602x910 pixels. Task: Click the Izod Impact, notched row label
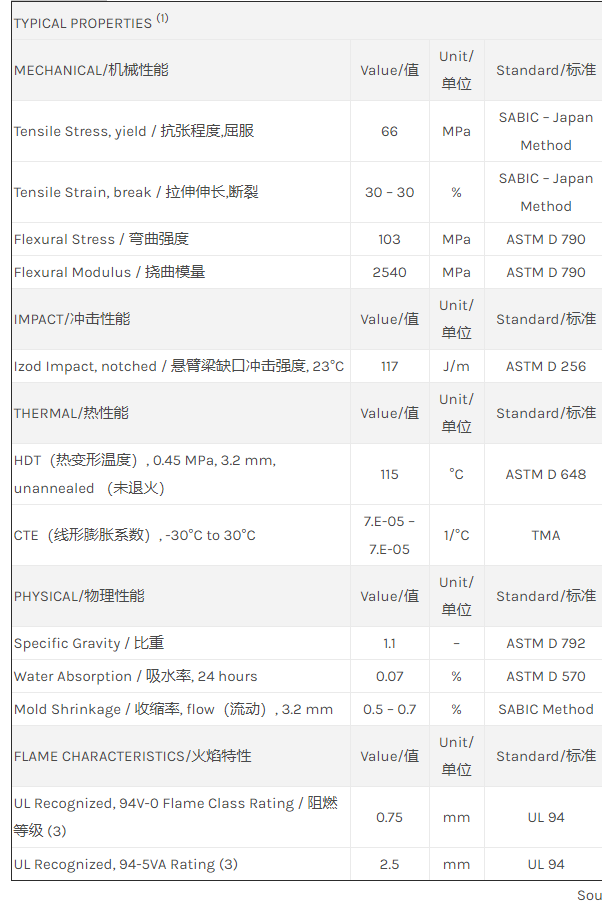(179, 366)
